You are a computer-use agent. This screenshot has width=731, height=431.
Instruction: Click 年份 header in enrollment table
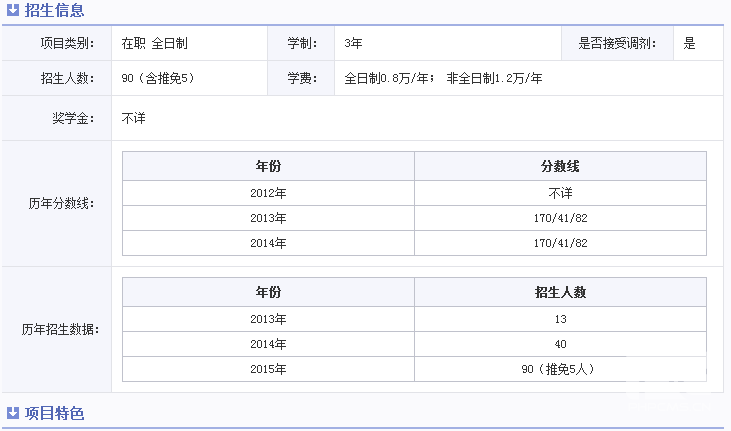(269, 292)
